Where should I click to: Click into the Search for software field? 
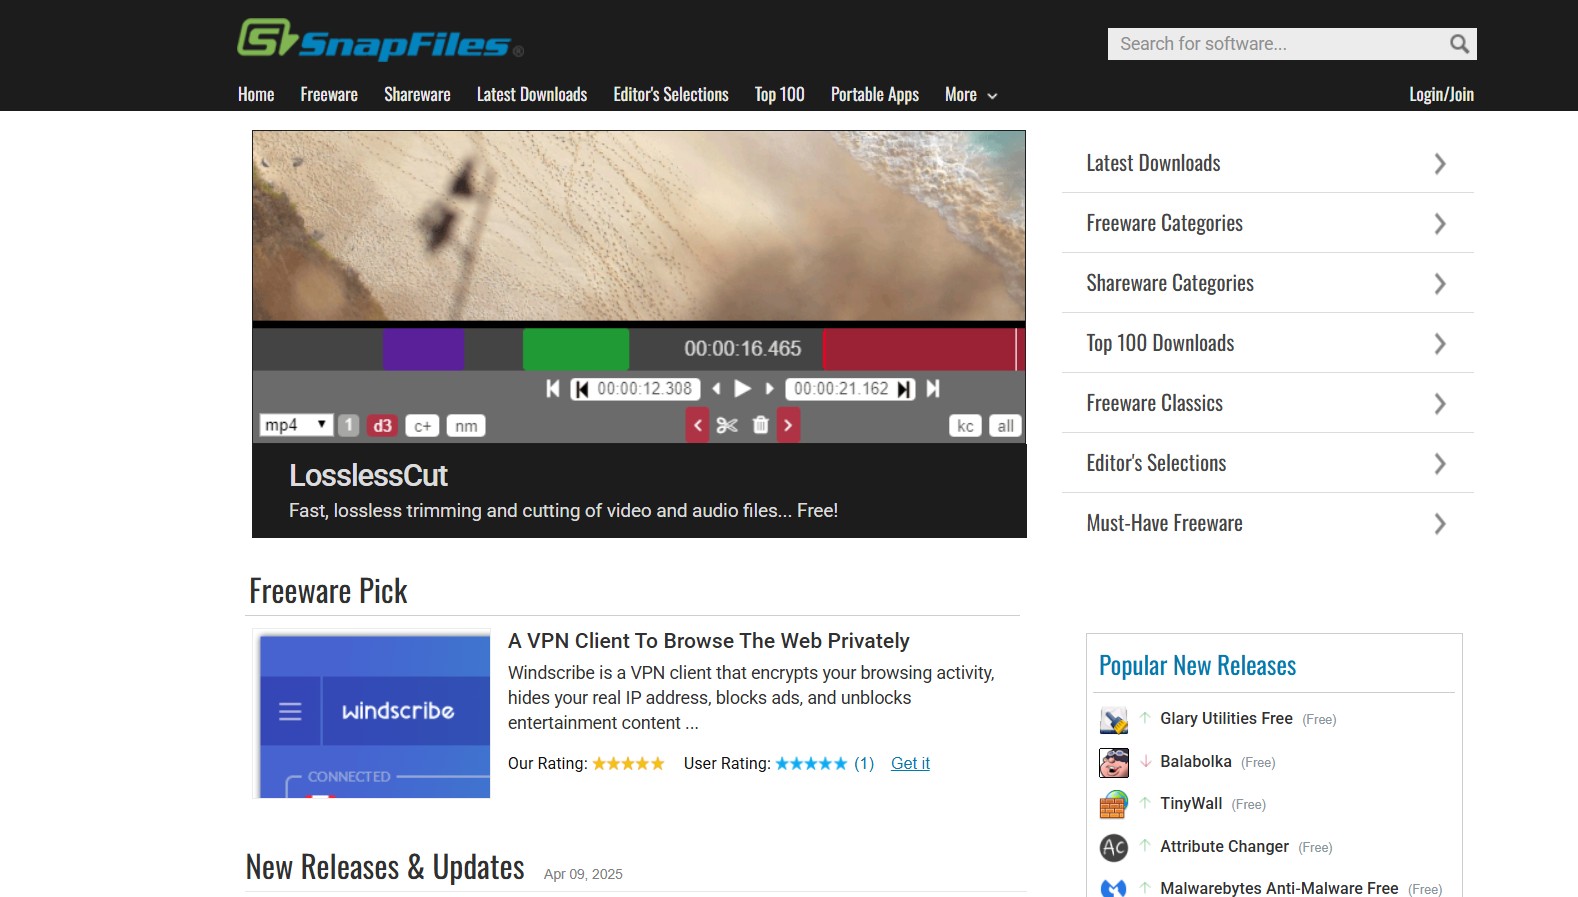coord(1275,44)
